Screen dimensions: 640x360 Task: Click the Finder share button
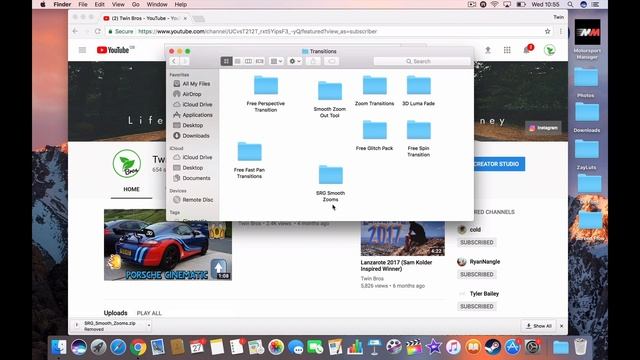coord(313,61)
